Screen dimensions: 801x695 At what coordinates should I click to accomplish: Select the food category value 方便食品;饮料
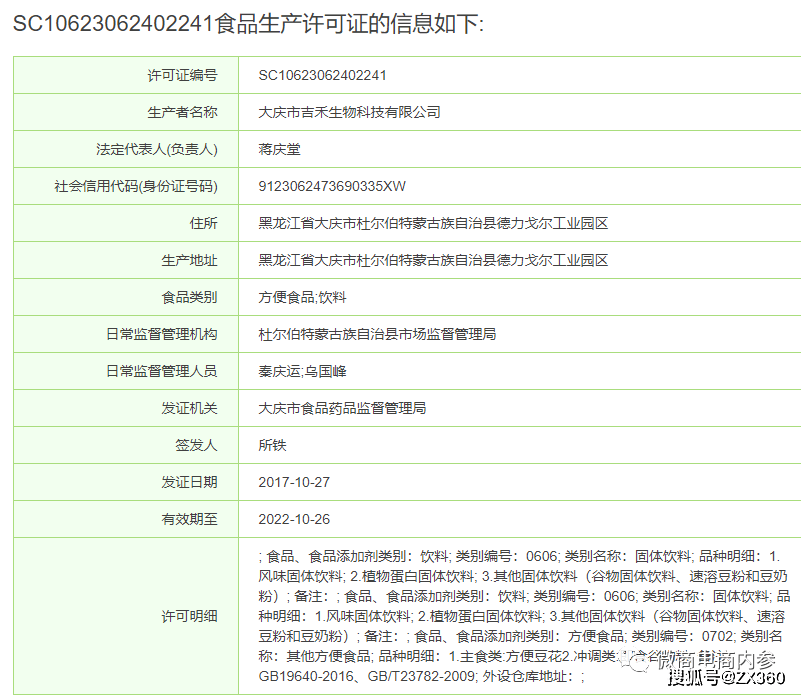(x=303, y=297)
